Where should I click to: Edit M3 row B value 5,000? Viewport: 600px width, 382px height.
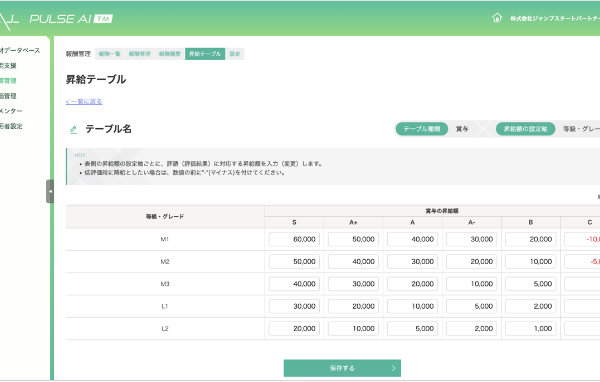pos(530,284)
